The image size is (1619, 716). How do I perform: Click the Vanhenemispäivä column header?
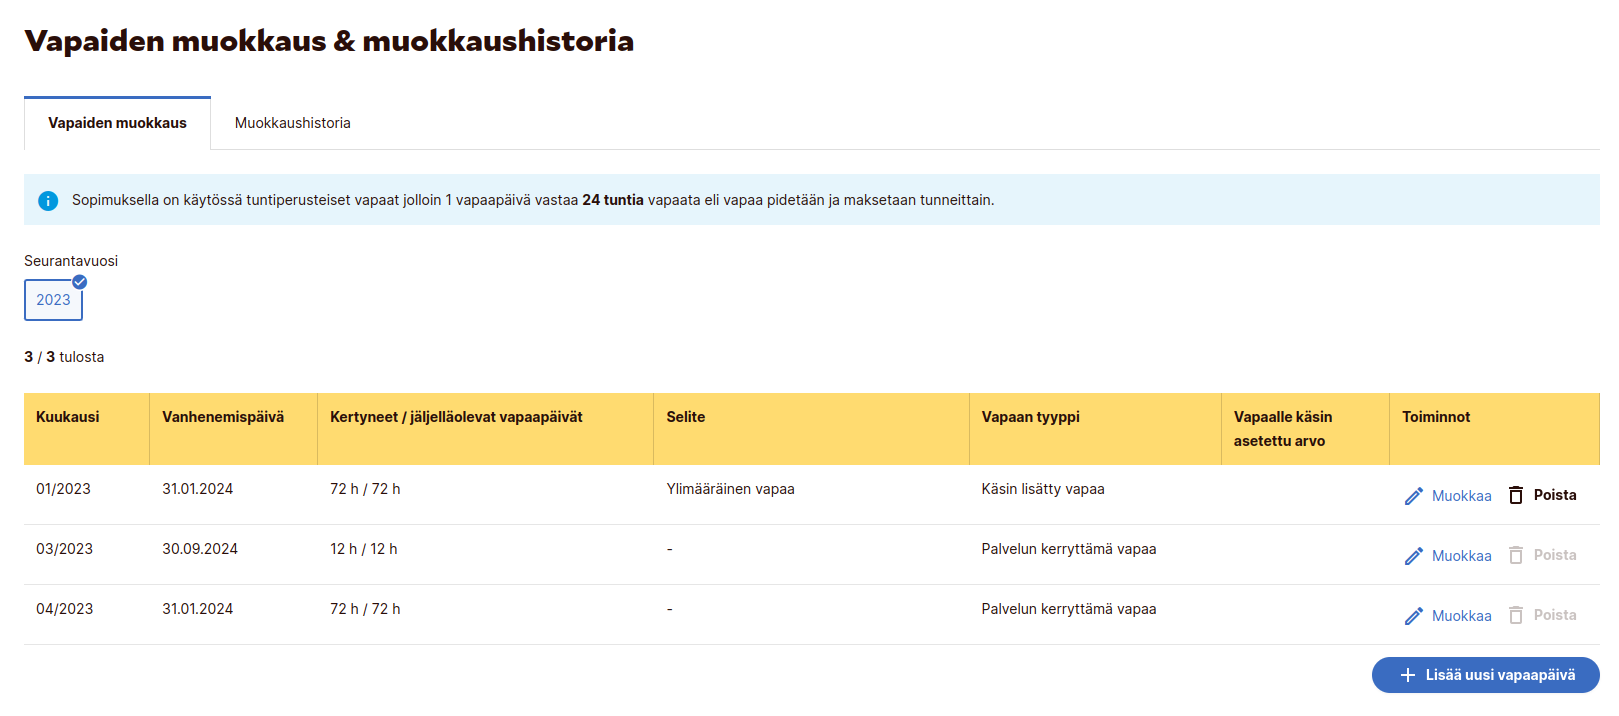223,417
